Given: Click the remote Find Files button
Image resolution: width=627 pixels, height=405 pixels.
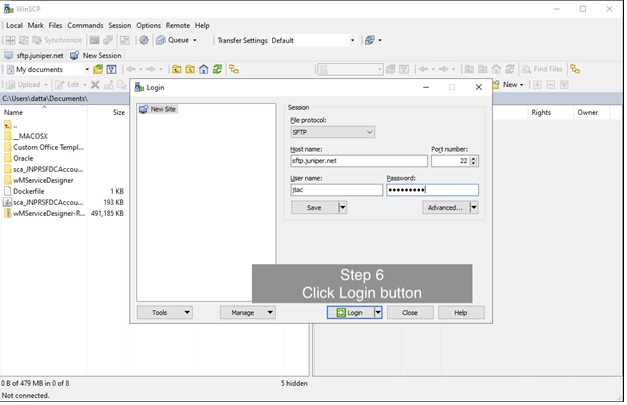Looking at the screenshot, I should pyautogui.click(x=543, y=69).
